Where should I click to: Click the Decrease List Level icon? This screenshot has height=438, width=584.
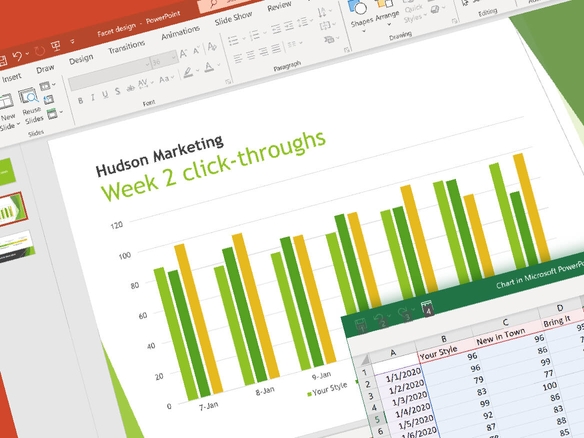tap(276, 29)
